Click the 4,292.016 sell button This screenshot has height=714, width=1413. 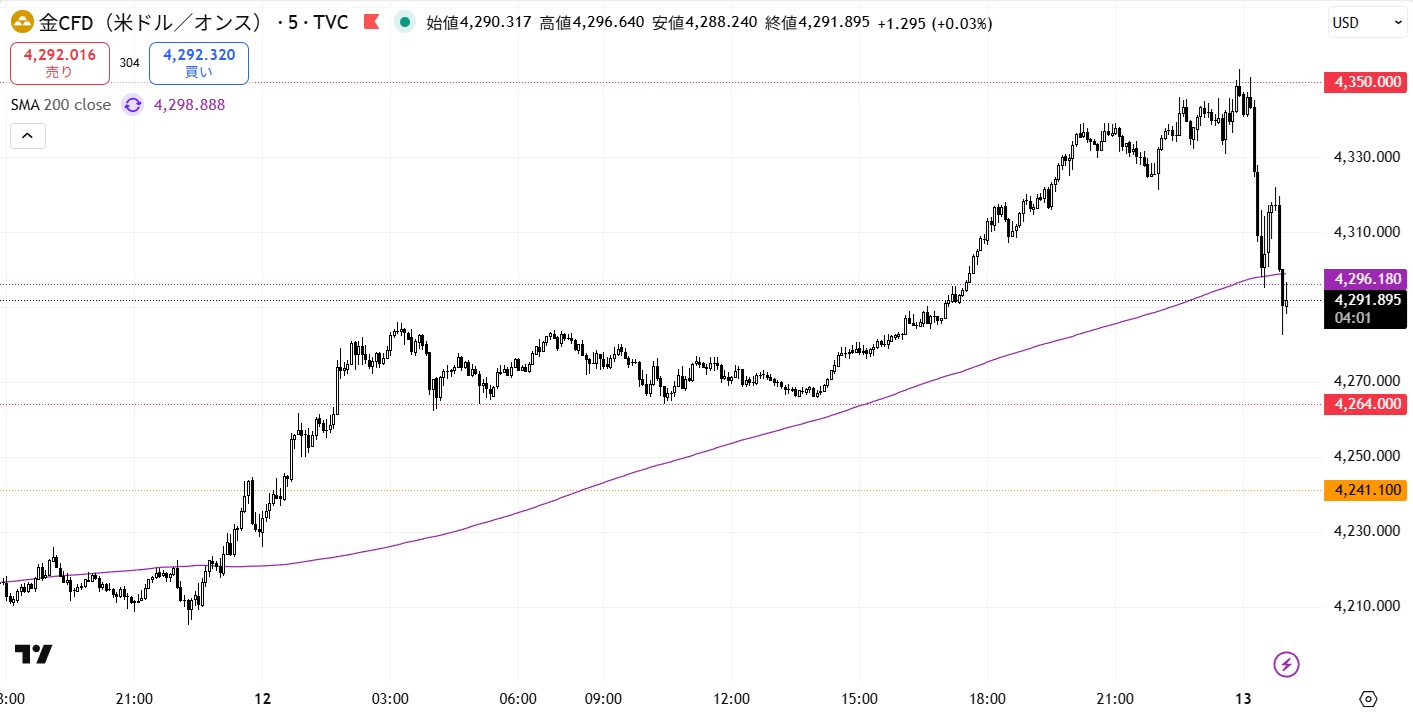(60, 63)
